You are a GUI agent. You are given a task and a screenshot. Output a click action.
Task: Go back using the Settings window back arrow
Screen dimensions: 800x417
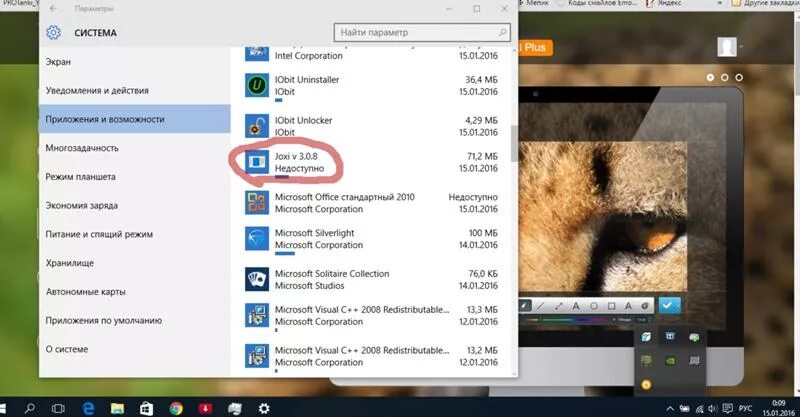click(x=53, y=9)
